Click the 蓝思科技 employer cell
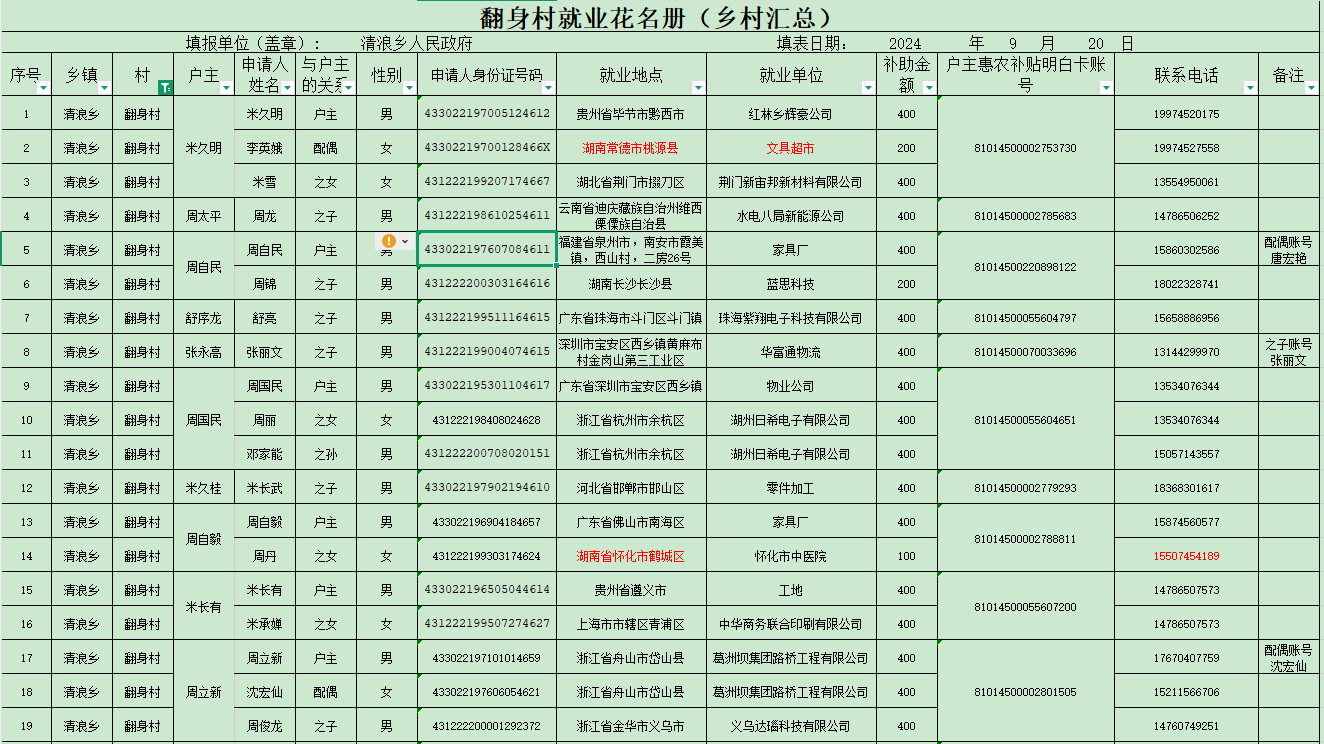Image resolution: width=1324 pixels, height=744 pixels. click(x=791, y=284)
